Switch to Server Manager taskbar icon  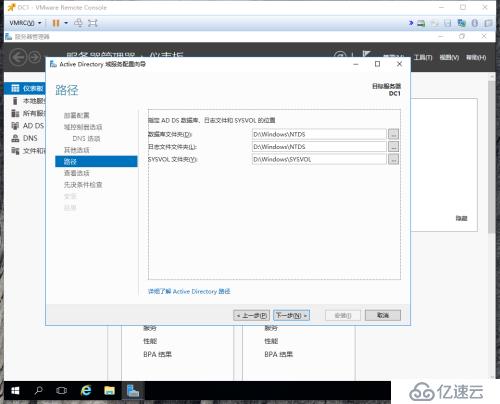[x=133, y=390]
